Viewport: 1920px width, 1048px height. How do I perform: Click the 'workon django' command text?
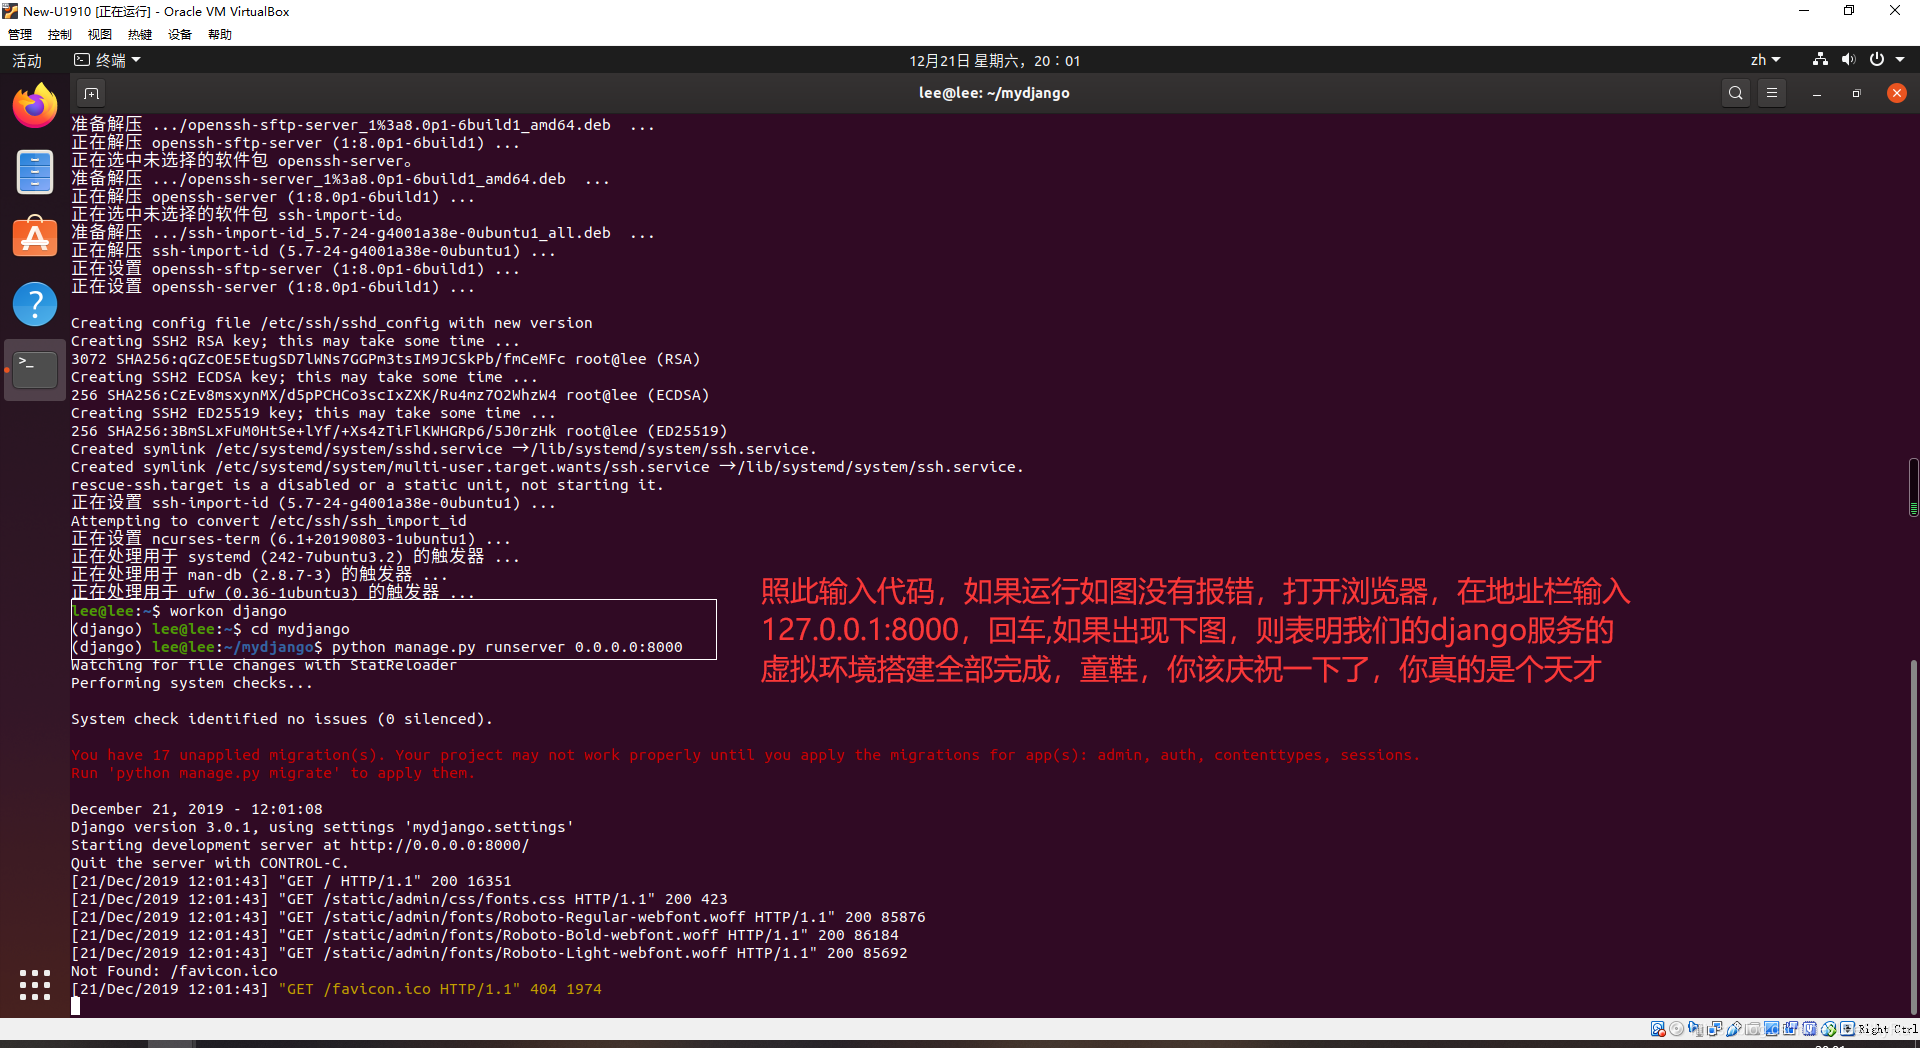(228, 611)
